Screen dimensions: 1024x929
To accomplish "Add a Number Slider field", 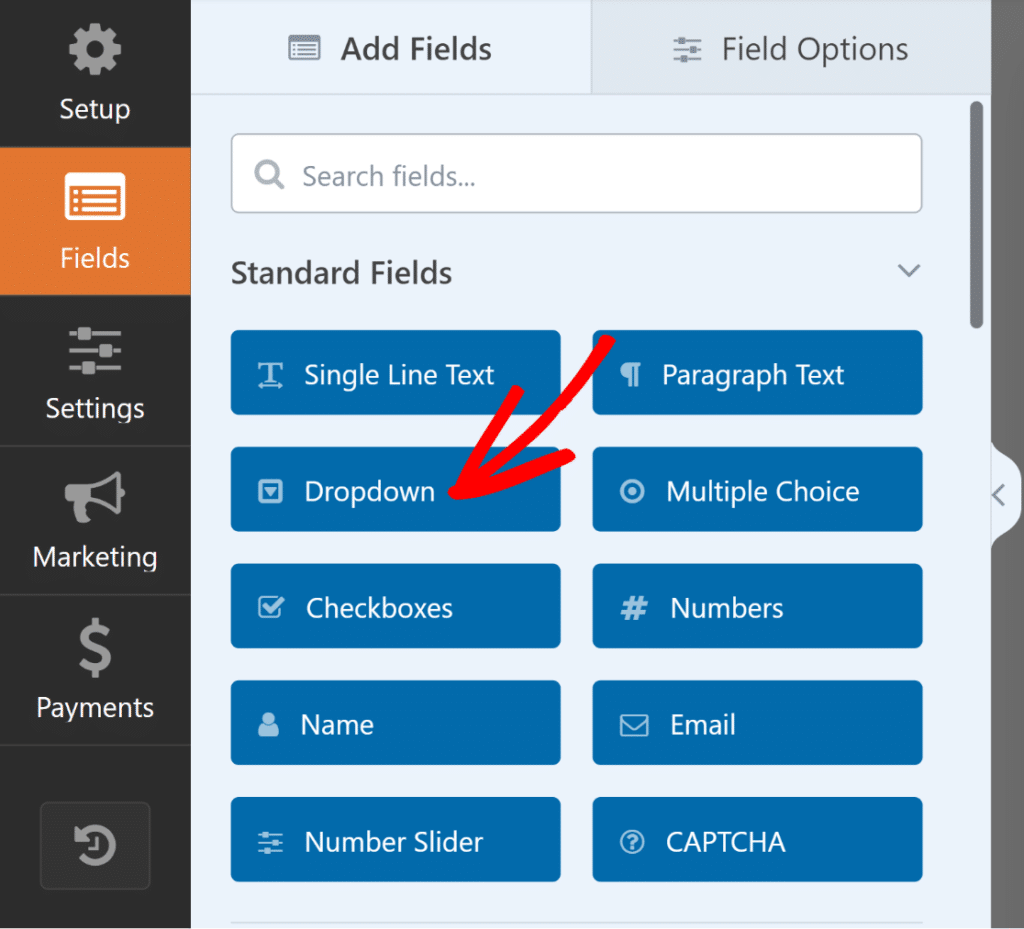I will (x=395, y=840).
